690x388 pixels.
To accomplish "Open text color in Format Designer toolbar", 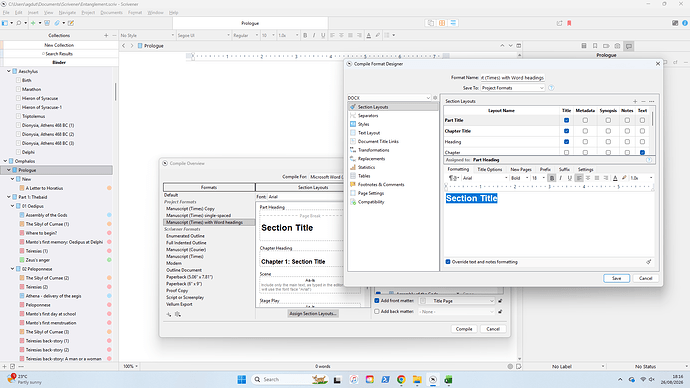I will (615, 178).
